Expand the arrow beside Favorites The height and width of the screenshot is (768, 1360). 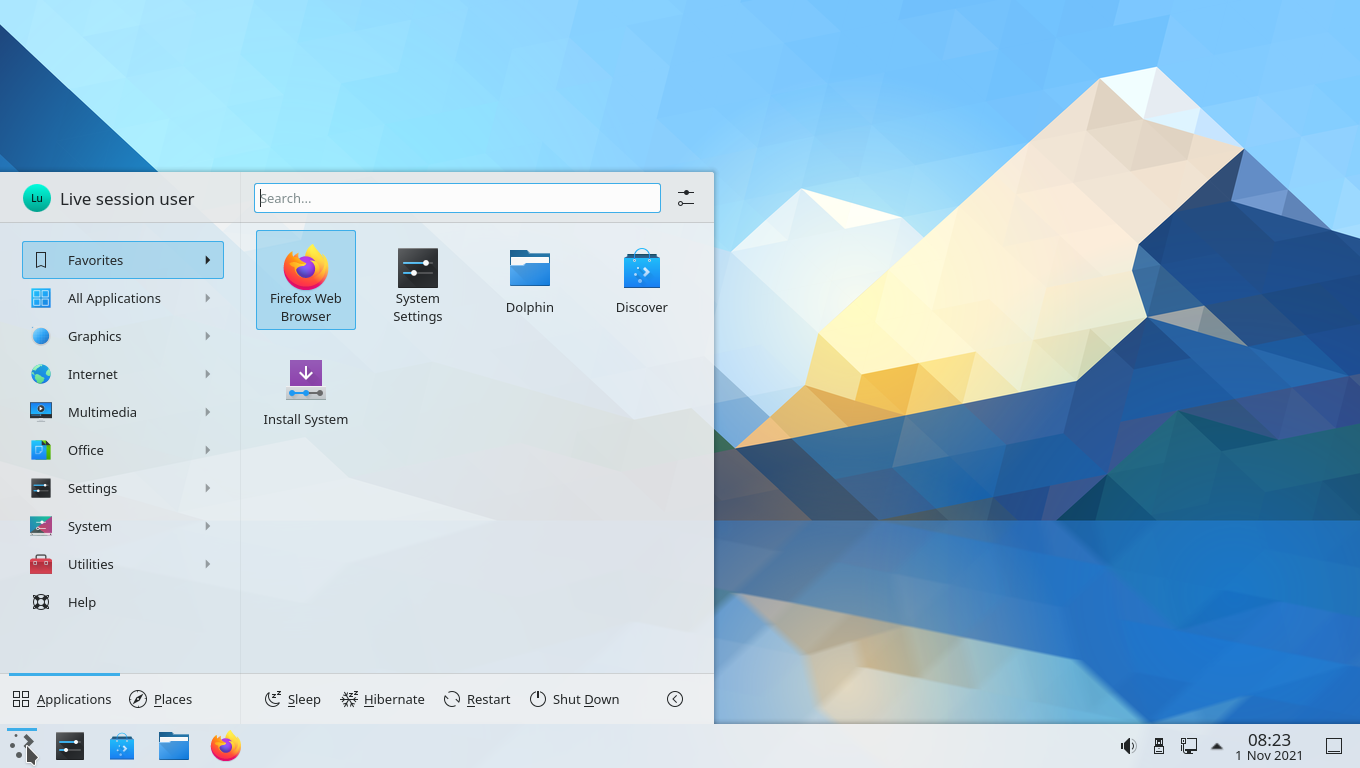tap(208, 260)
